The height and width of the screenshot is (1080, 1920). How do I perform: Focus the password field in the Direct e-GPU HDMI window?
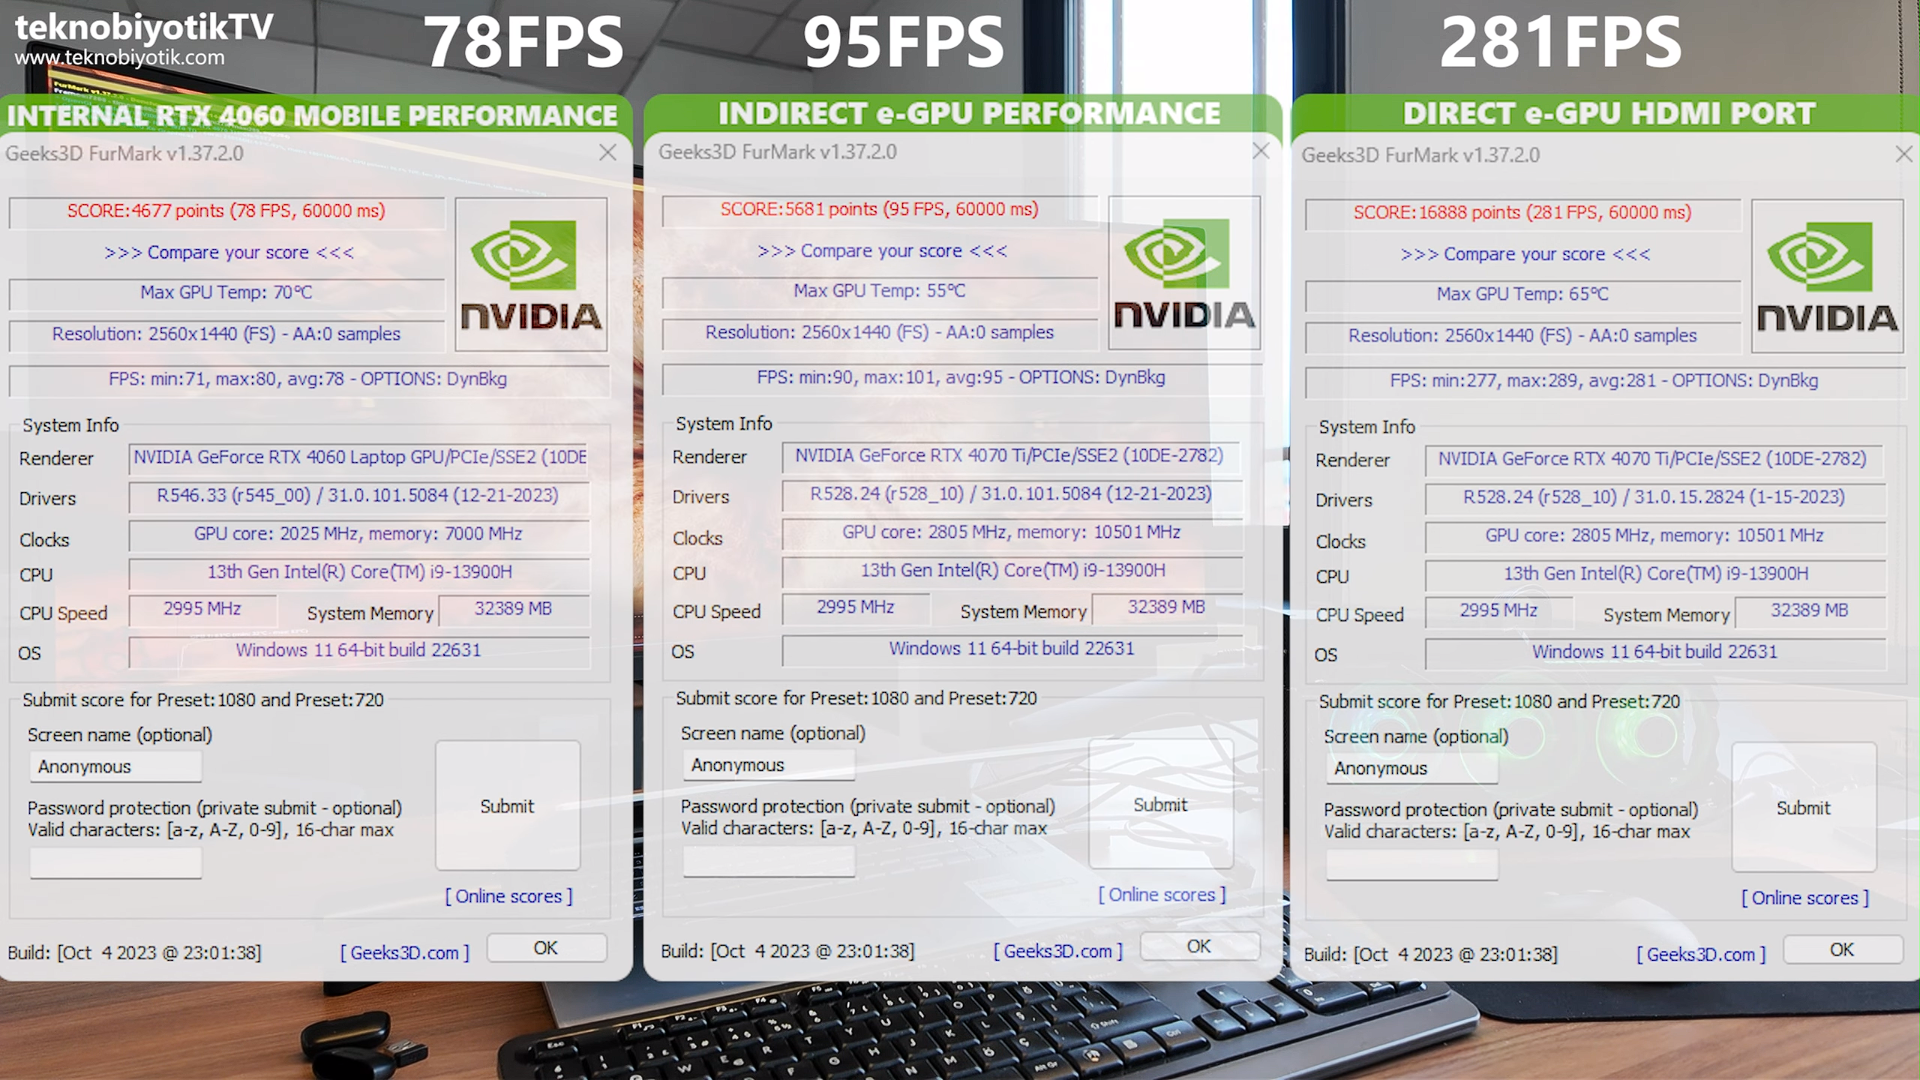coord(1412,864)
